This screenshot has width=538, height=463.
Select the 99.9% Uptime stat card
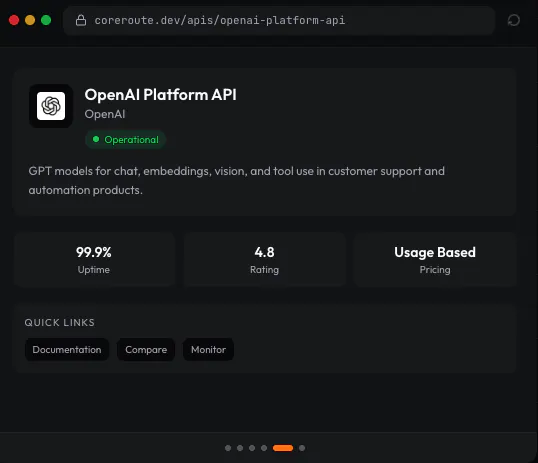[x=94, y=259]
